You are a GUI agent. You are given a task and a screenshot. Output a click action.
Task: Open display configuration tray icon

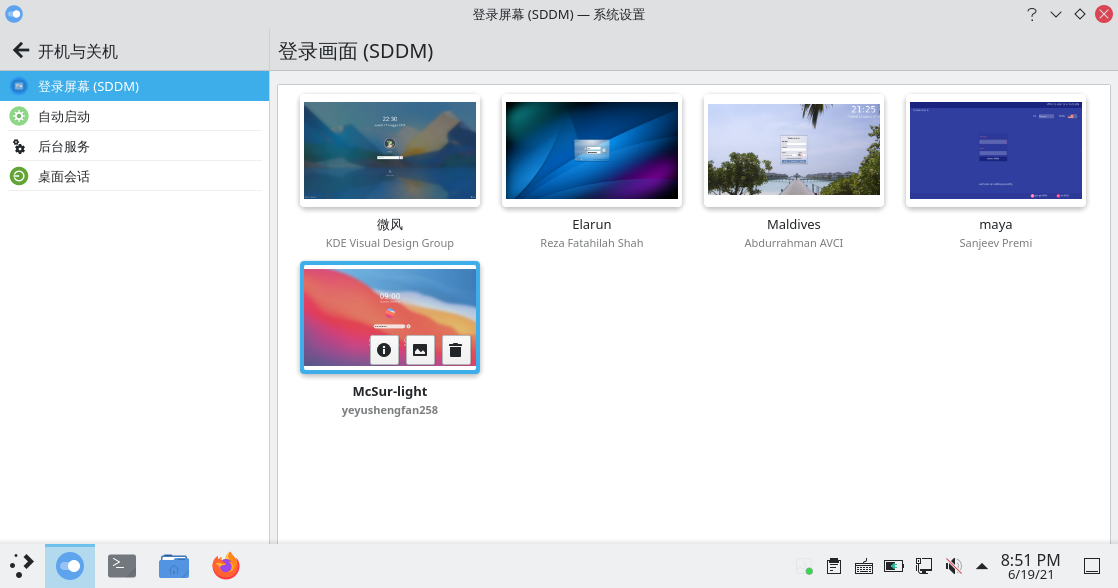tap(924, 565)
